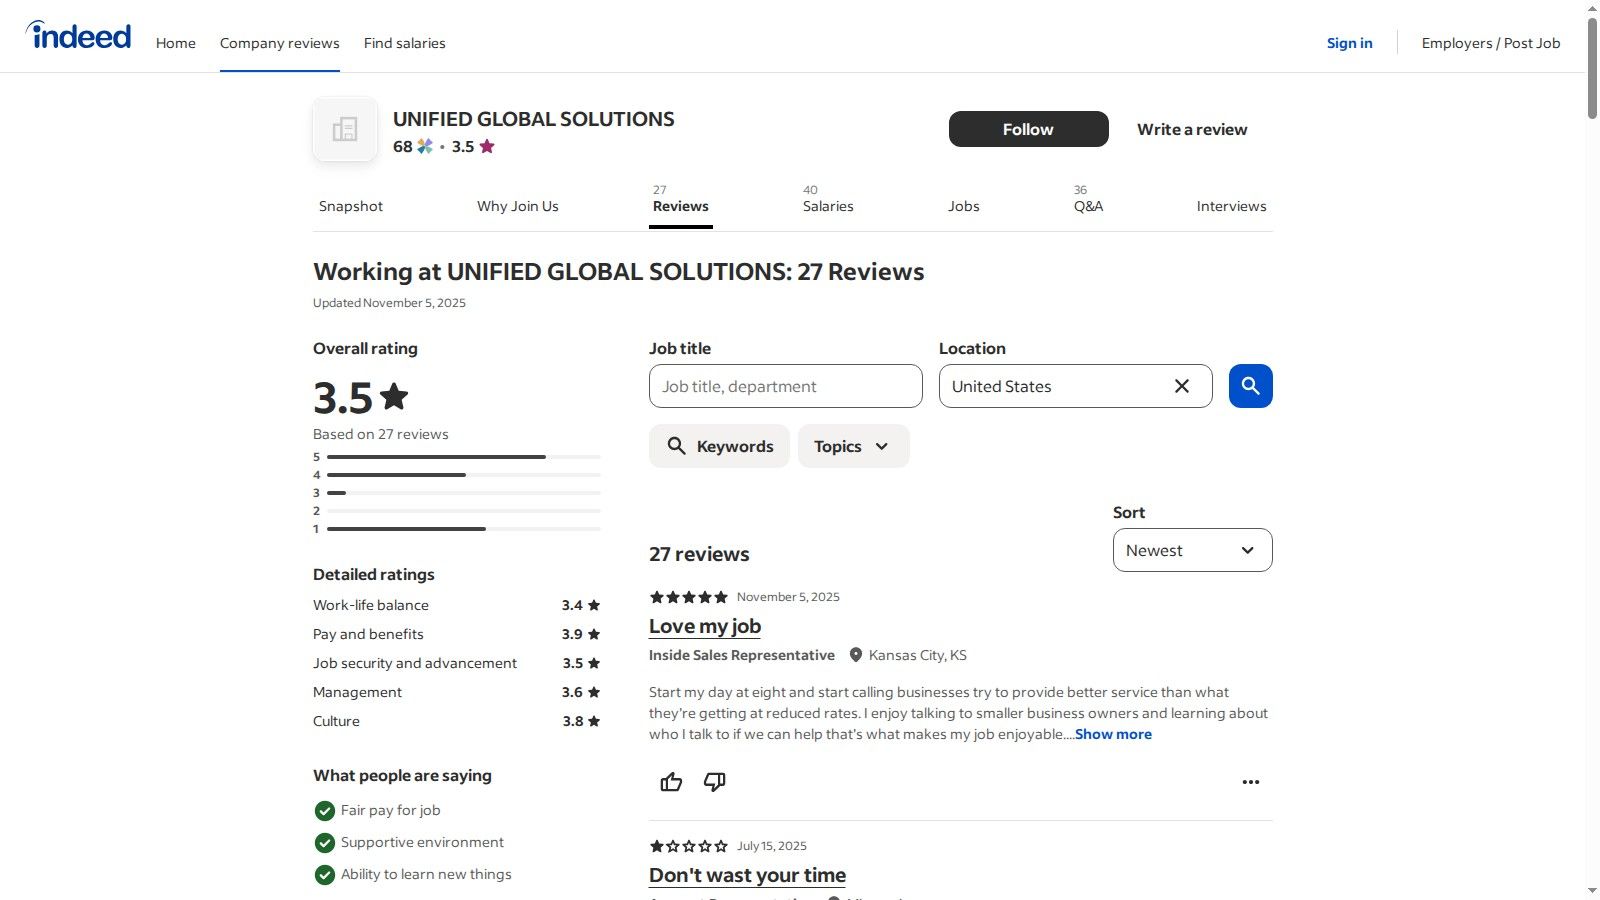The image size is (1600, 900).
Task: Click Write a review
Action: [1192, 129]
